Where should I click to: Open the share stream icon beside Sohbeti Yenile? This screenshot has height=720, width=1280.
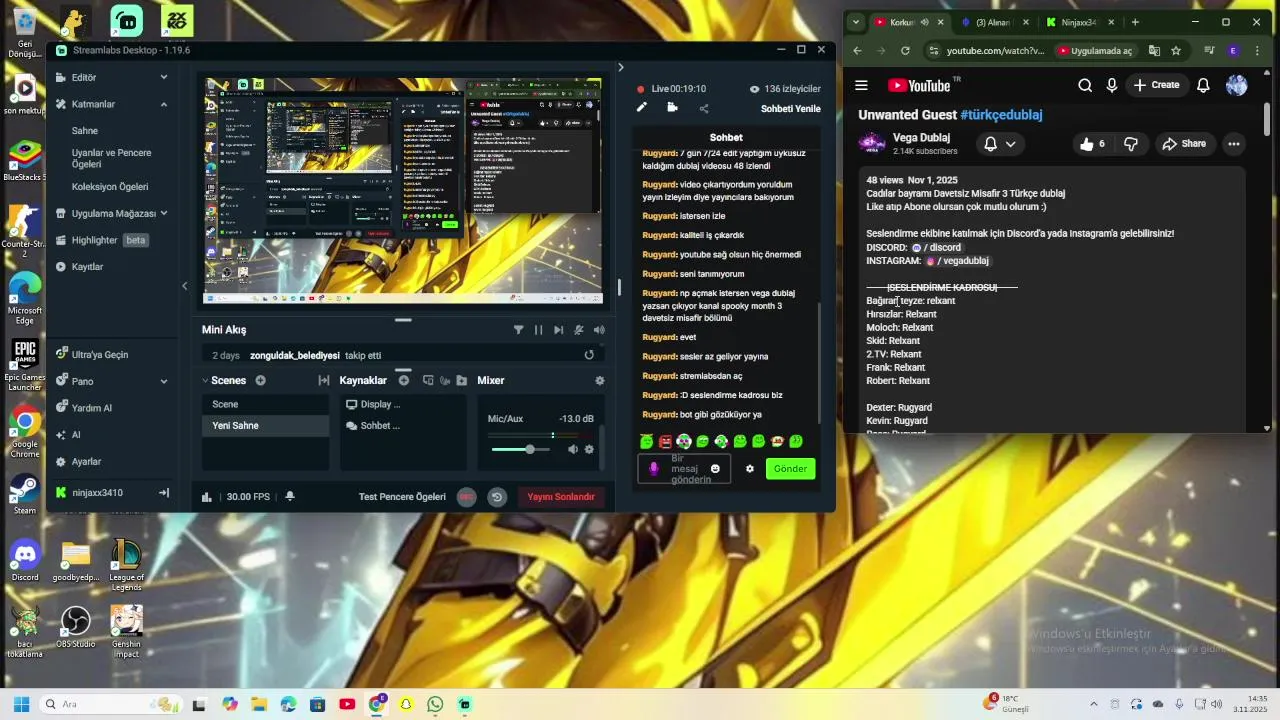(x=704, y=108)
